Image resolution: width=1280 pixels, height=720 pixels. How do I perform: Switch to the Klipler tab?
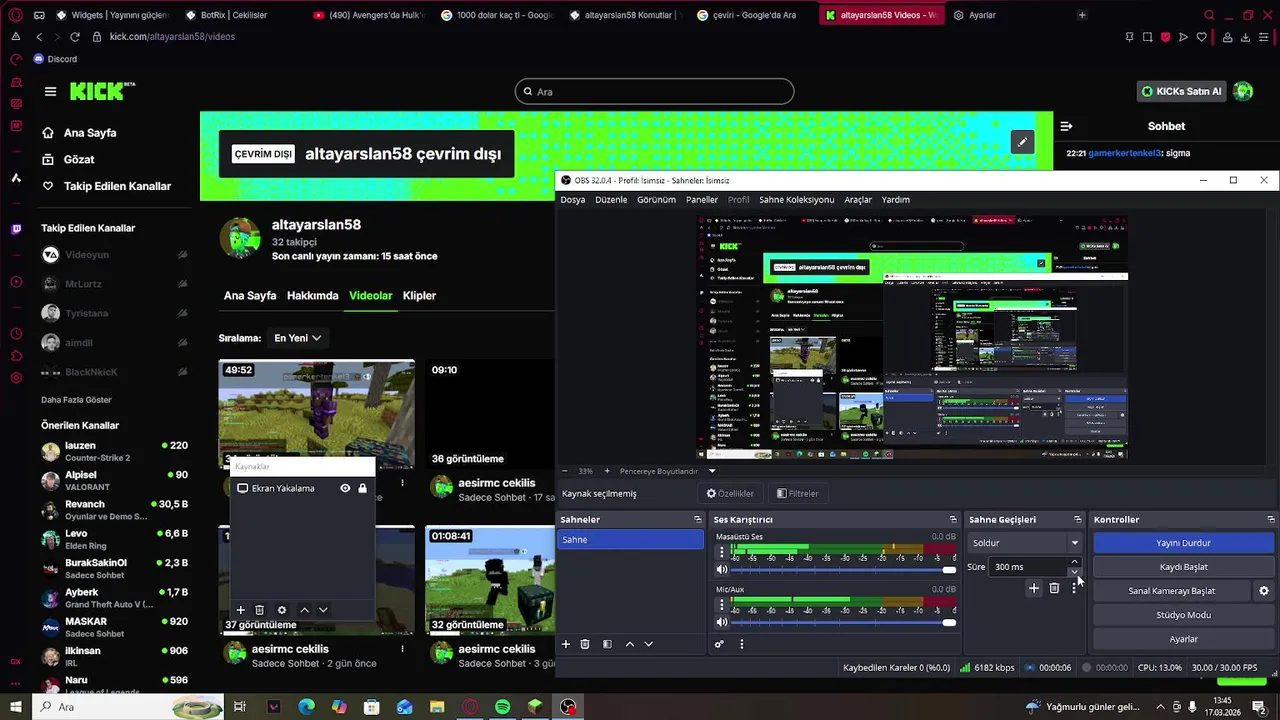click(x=419, y=296)
